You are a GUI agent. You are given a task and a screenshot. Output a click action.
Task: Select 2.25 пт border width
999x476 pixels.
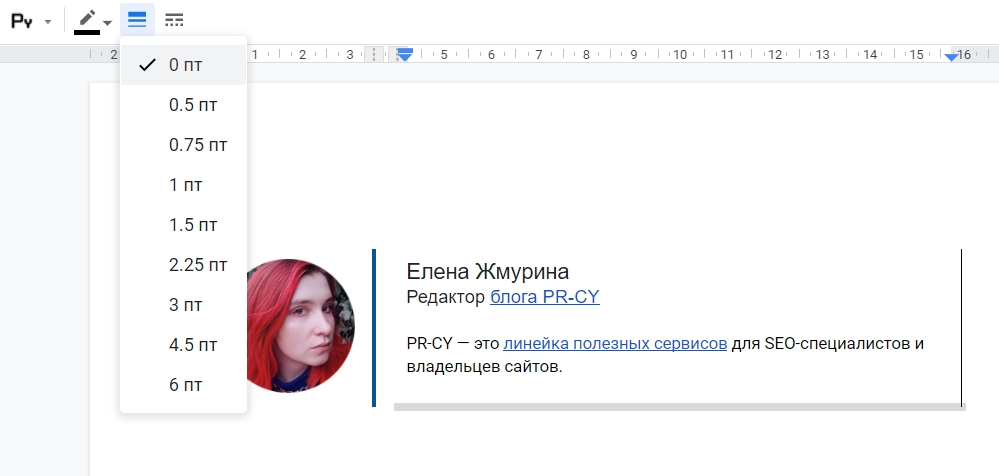pyautogui.click(x=183, y=265)
